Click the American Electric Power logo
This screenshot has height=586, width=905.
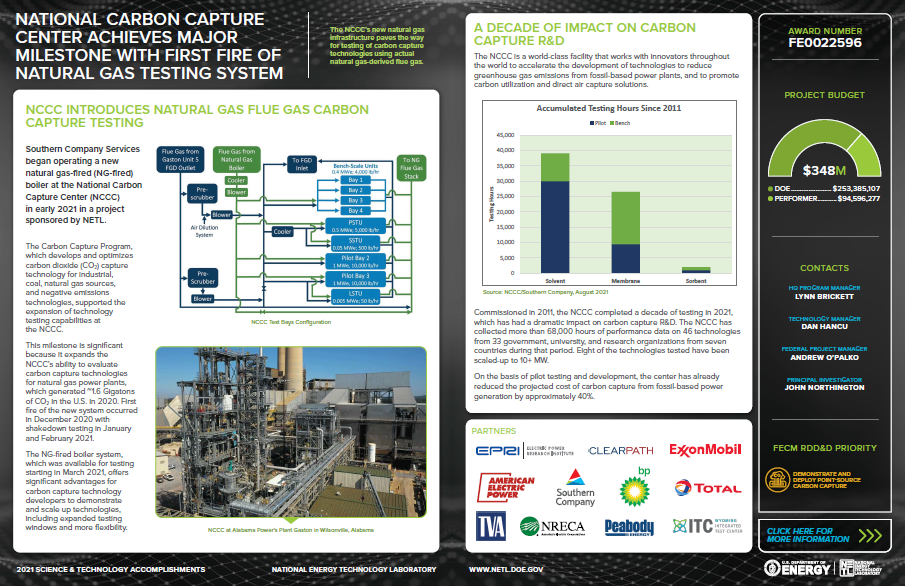506,488
